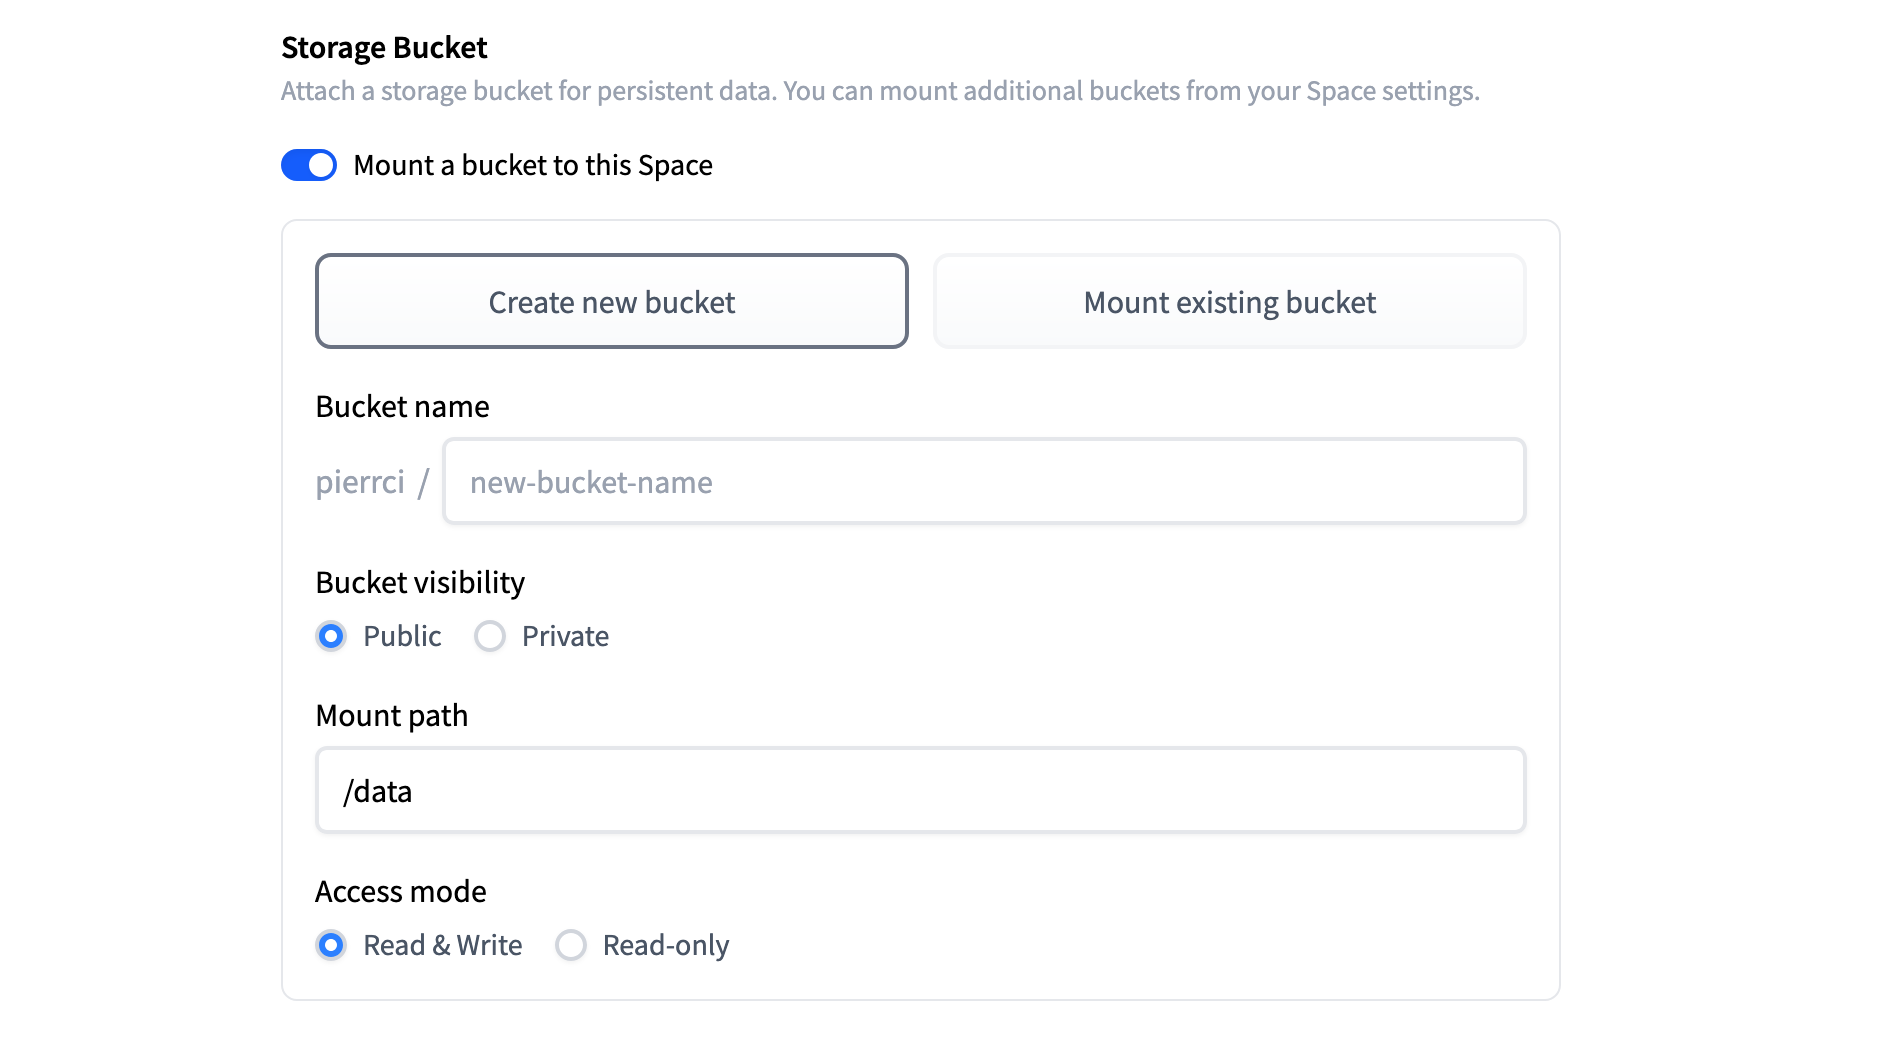Click the Private label text
The height and width of the screenshot is (1040, 1882).
(565, 636)
